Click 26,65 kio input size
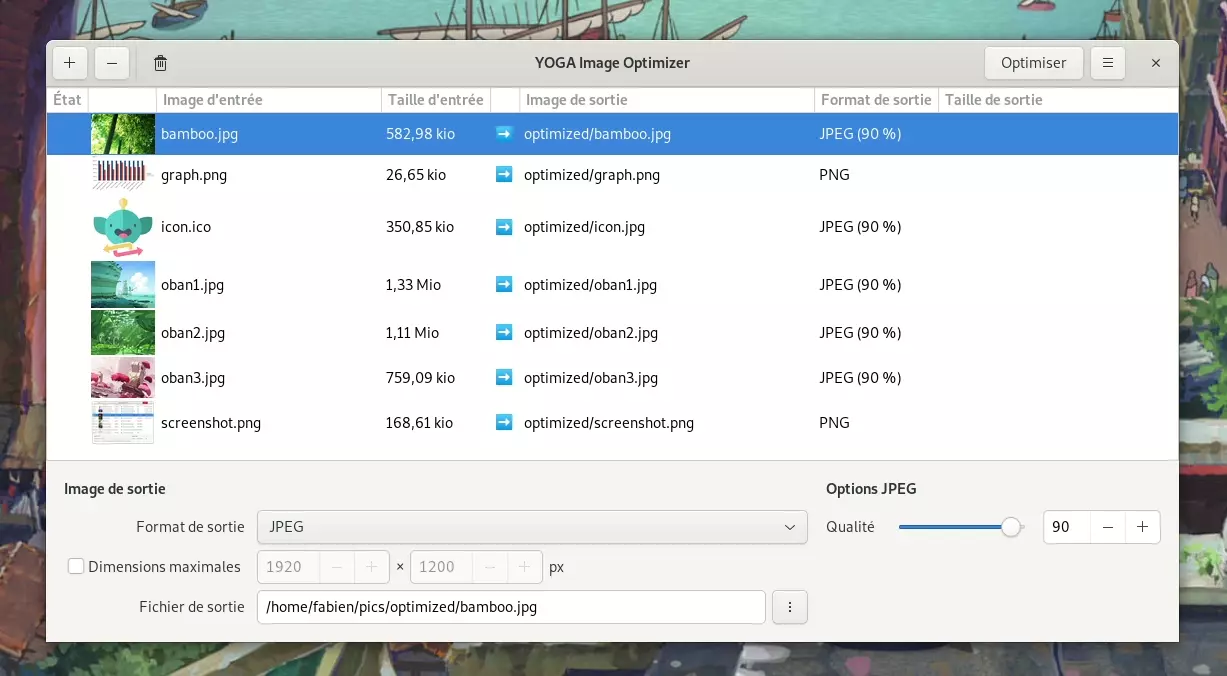Viewport: 1227px width, 676px height. (x=416, y=175)
